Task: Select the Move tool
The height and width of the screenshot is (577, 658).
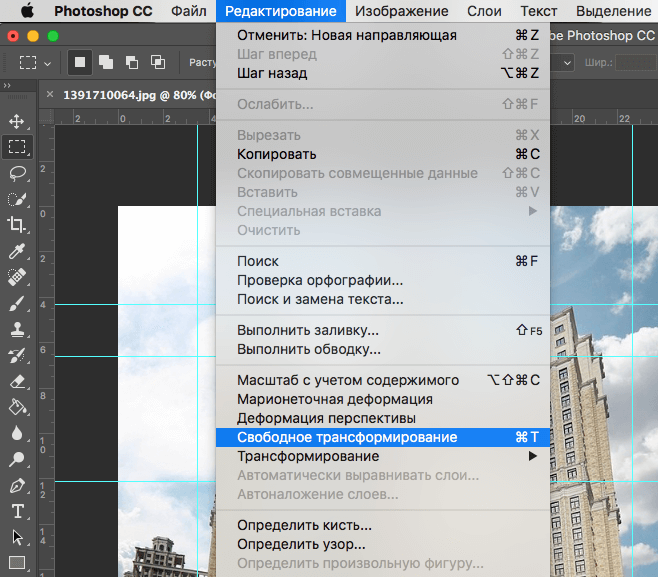Action: pos(17,121)
